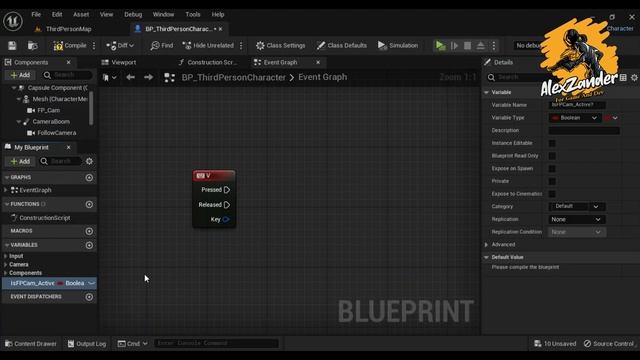Viewport: 640px width, 360px height.
Task: Navigate forward in graph history
Action: tap(149, 77)
